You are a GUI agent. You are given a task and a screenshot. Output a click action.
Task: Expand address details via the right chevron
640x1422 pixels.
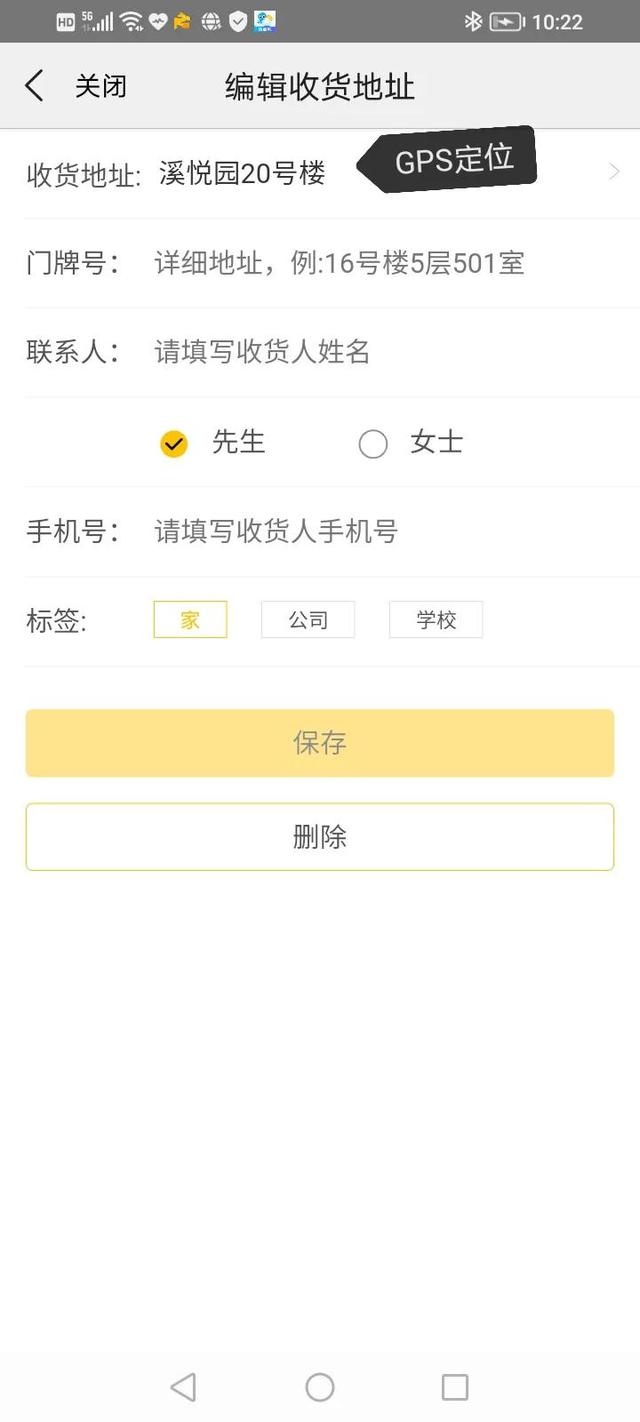(616, 170)
